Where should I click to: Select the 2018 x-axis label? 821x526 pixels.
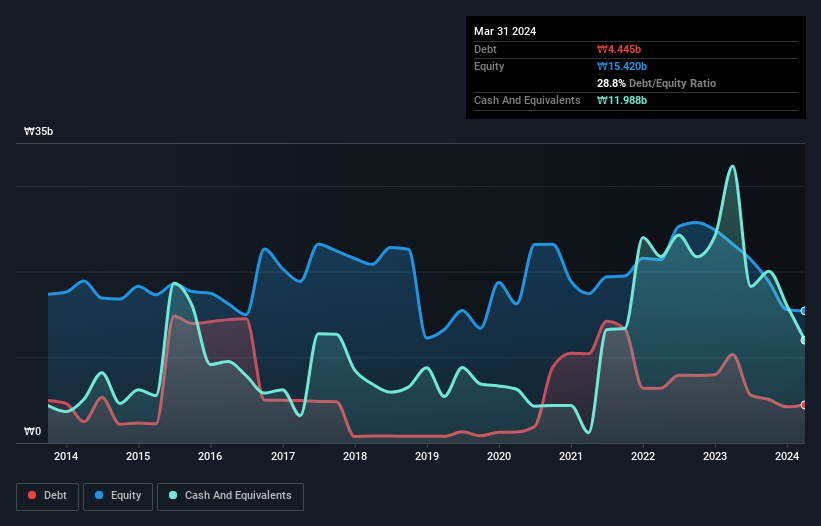pos(355,457)
